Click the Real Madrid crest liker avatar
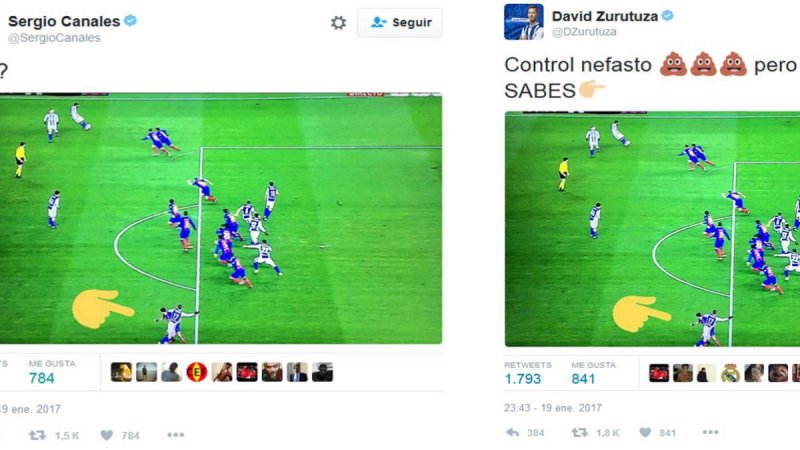The height and width of the screenshot is (450, 800). tap(730, 373)
